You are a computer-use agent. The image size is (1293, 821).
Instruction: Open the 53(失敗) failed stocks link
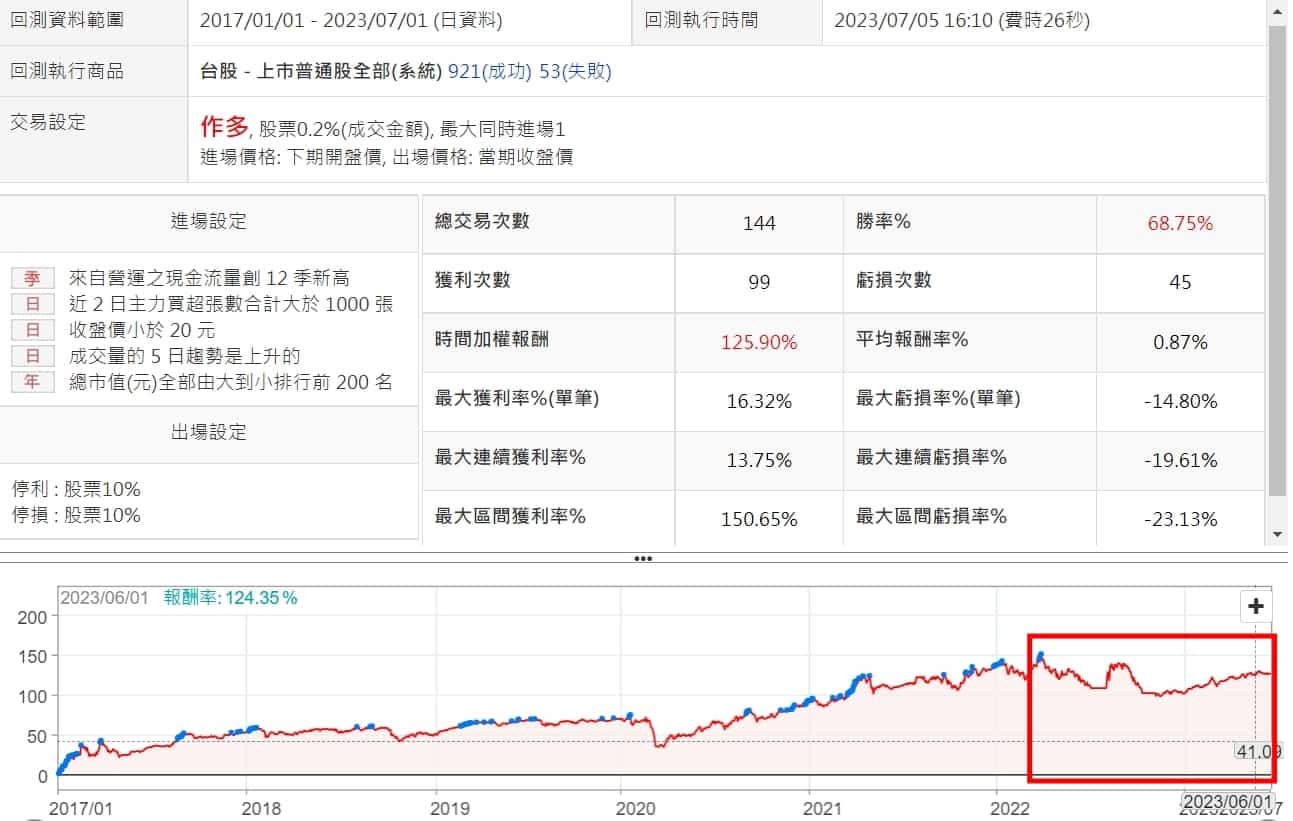(x=575, y=72)
